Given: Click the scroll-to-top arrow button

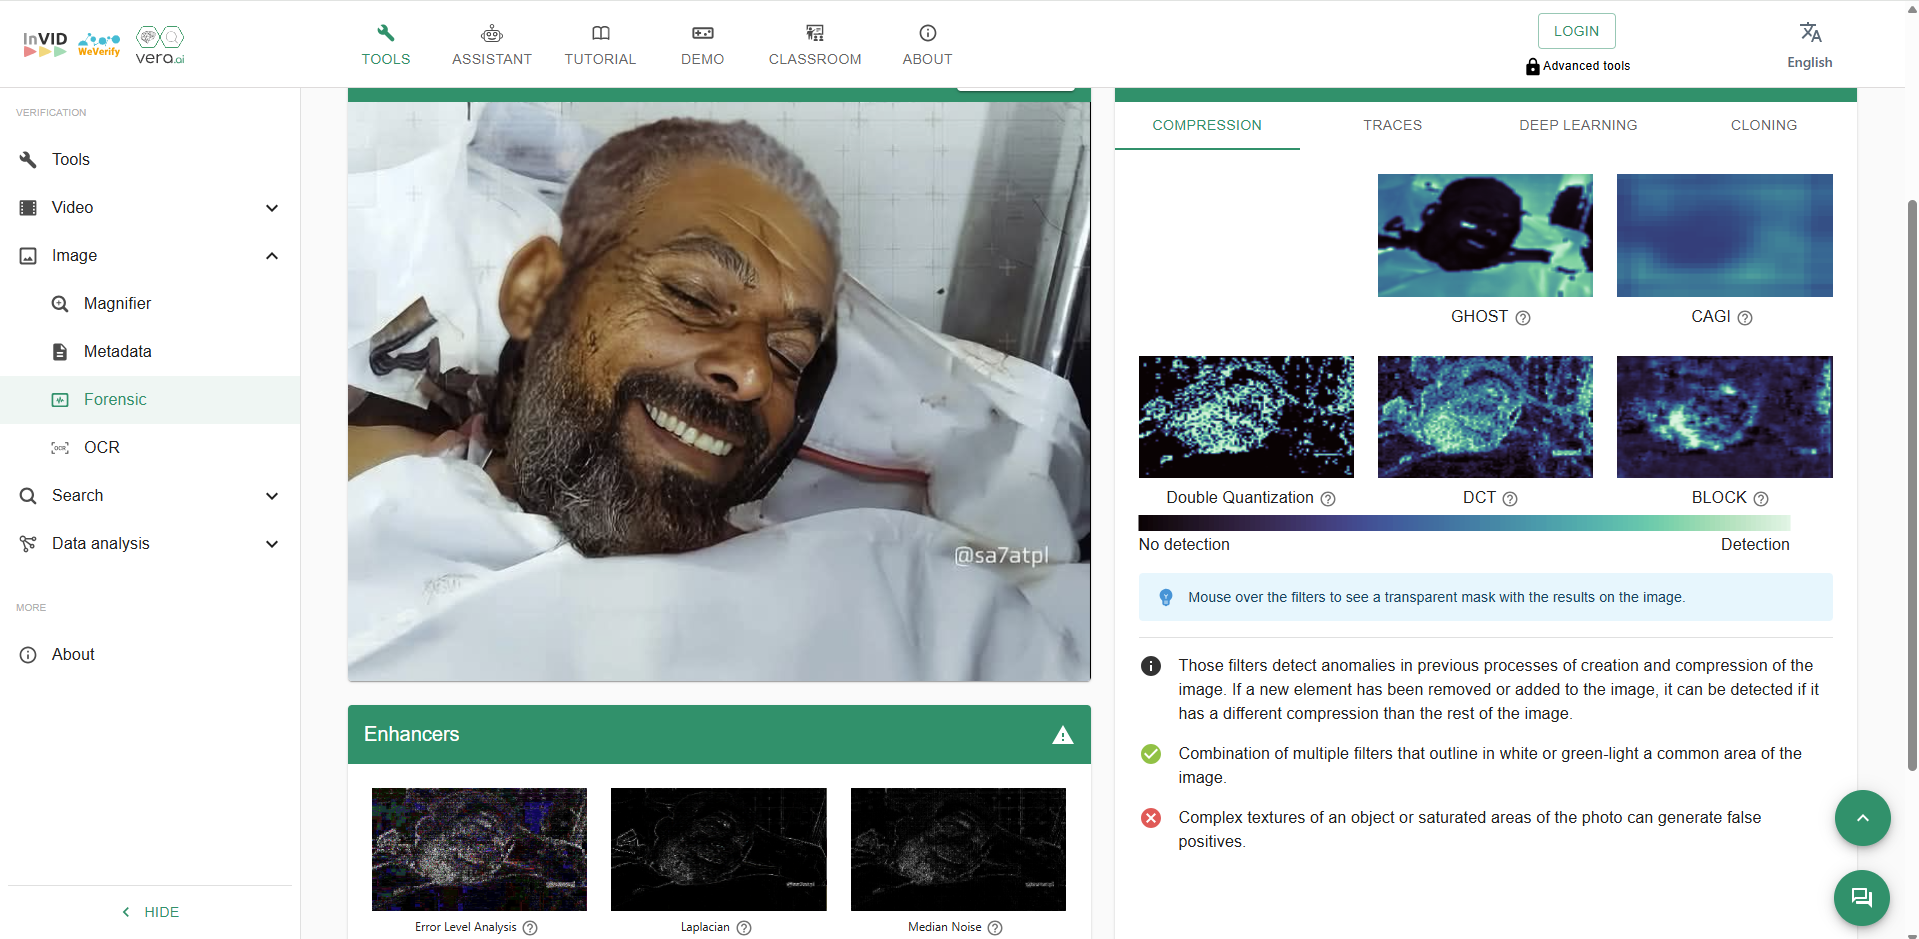Looking at the screenshot, I should 1861,818.
